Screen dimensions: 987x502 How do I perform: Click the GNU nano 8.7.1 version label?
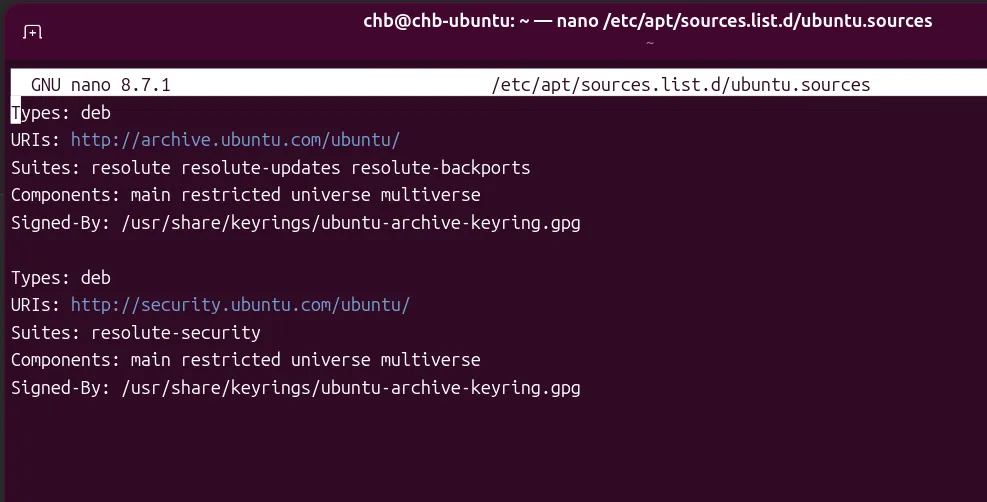(101, 85)
